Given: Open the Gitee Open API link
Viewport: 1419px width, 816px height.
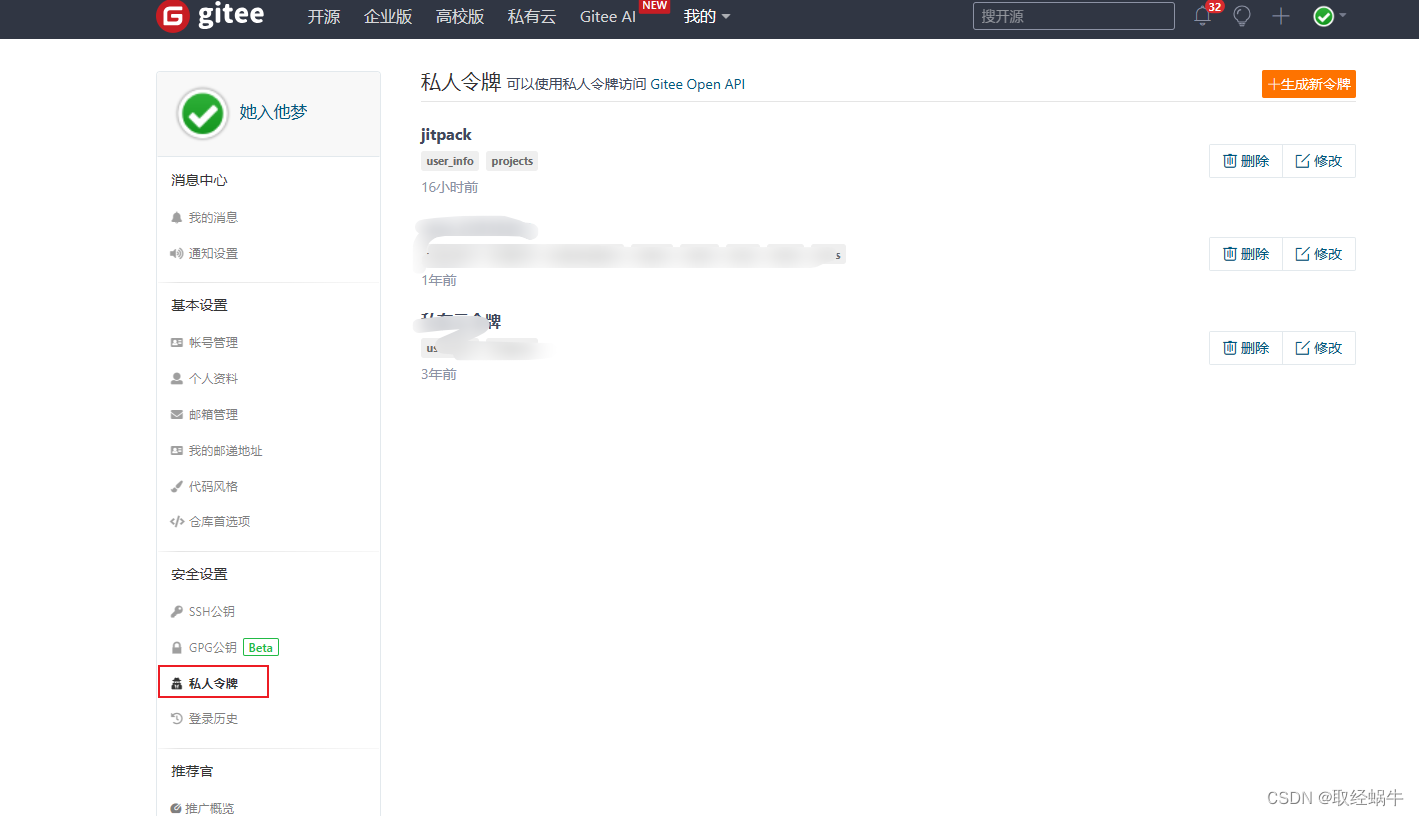Looking at the screenshot, I should (697, 84).
